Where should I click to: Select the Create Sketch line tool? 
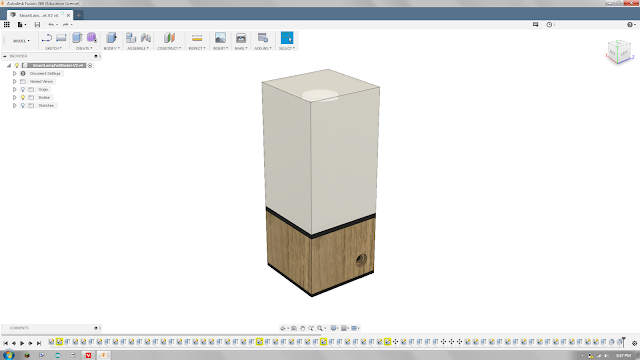[47, 38]
